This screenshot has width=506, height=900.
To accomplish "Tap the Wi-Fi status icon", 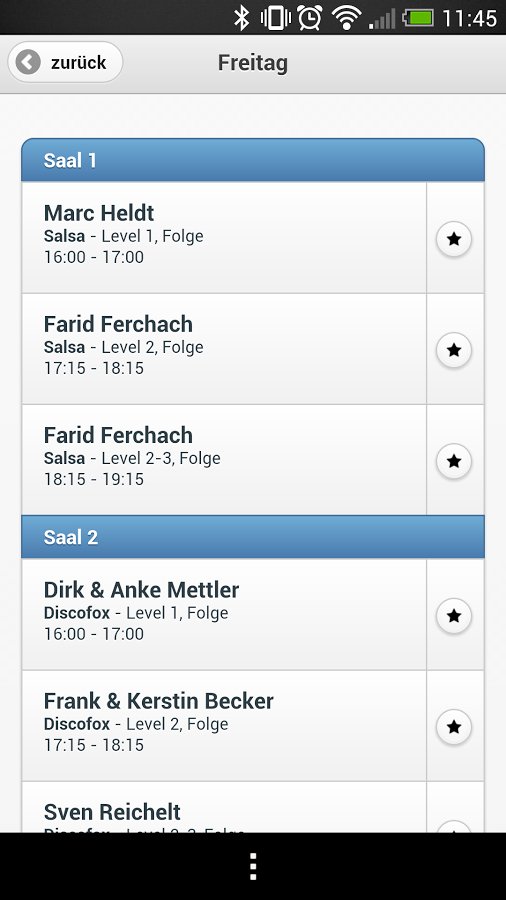I will 346,18.
